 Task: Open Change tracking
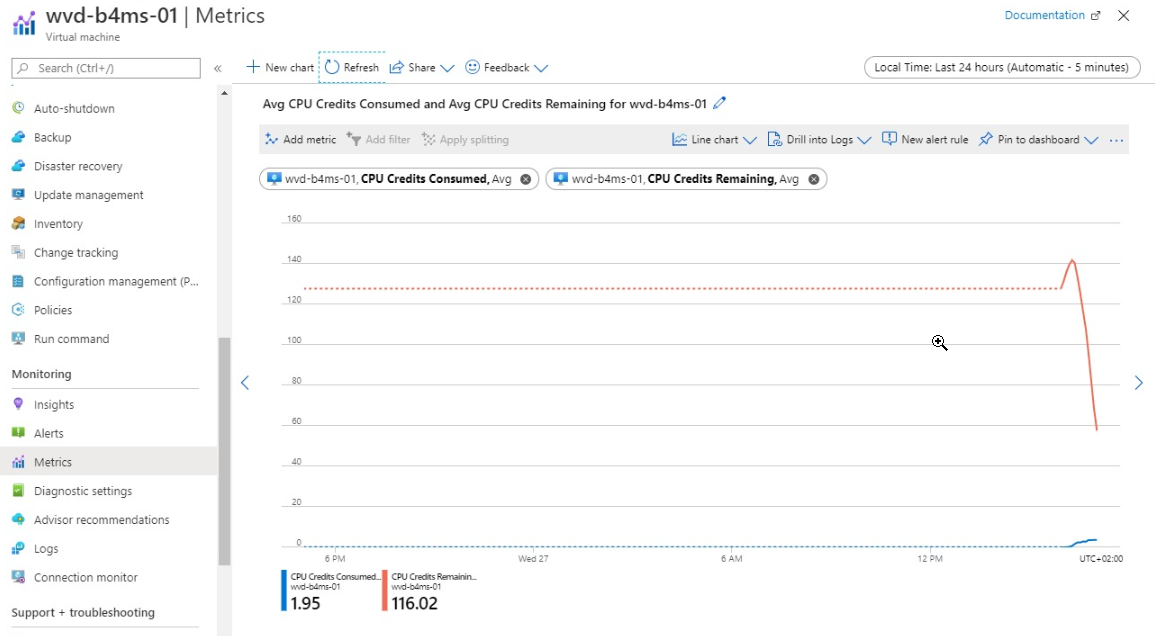point(76,252)
